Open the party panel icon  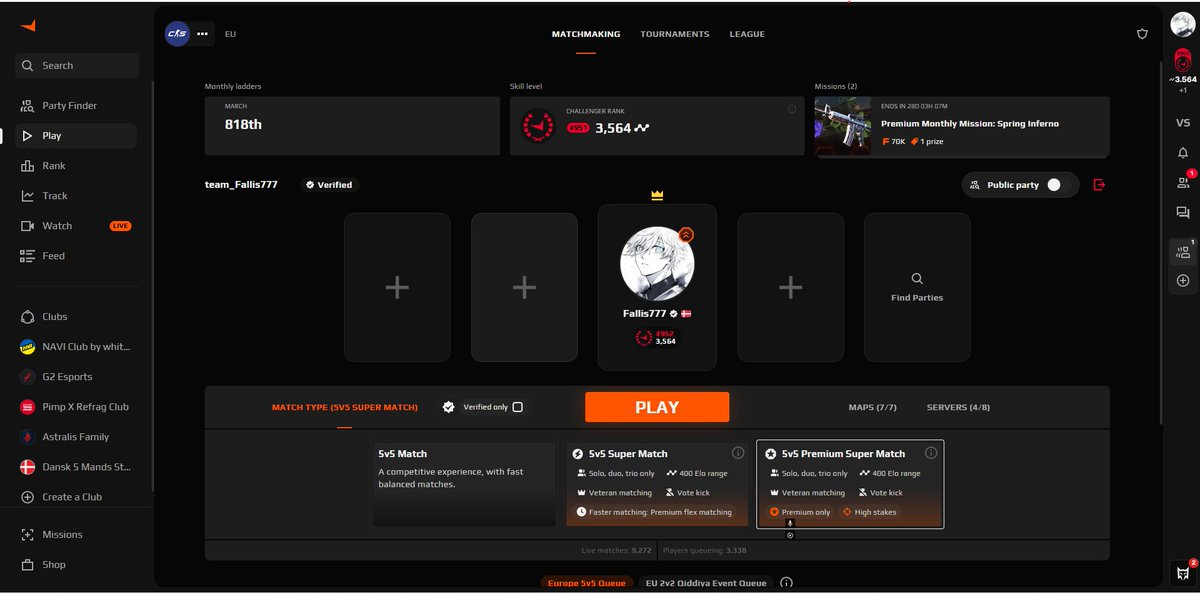pos(1183,252)
